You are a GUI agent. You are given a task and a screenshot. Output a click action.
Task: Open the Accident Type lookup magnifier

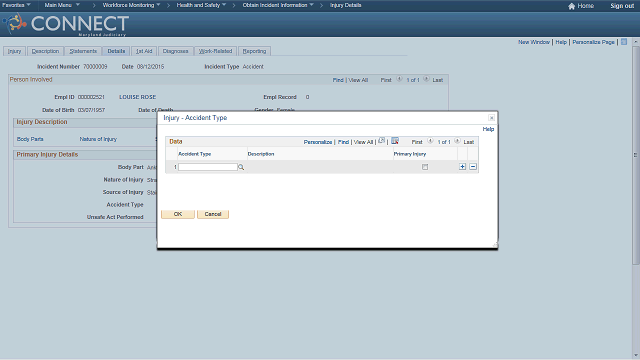(241, 167)
